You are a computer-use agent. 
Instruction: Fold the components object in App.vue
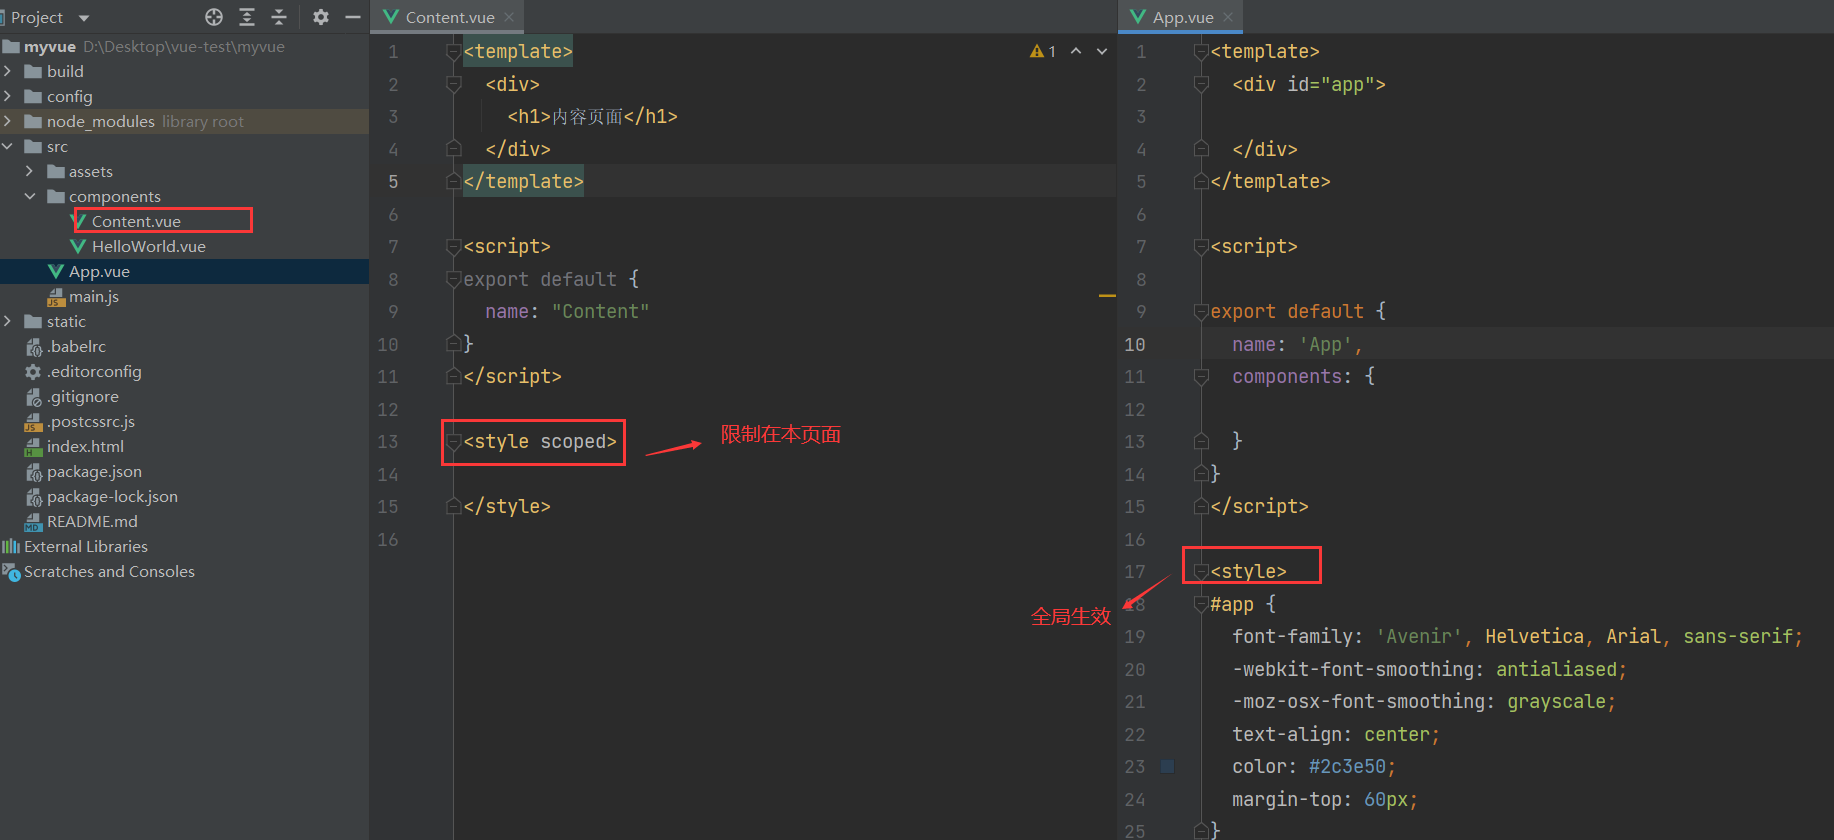click(1201, 377)
